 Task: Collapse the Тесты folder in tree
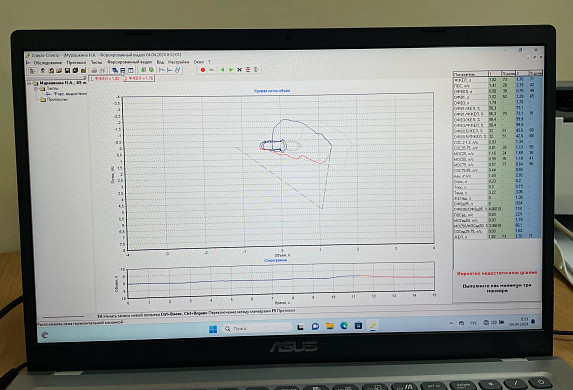pos(36,89)
